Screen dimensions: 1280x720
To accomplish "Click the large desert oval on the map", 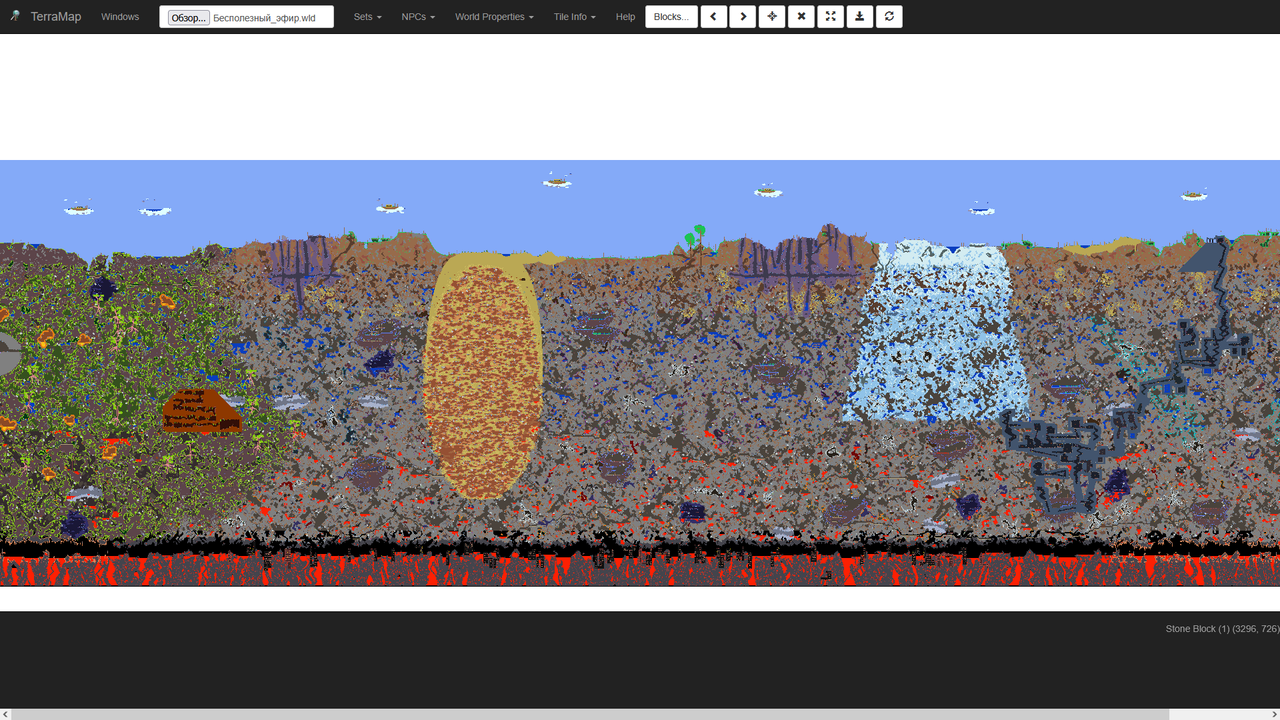I will point(484,376).
